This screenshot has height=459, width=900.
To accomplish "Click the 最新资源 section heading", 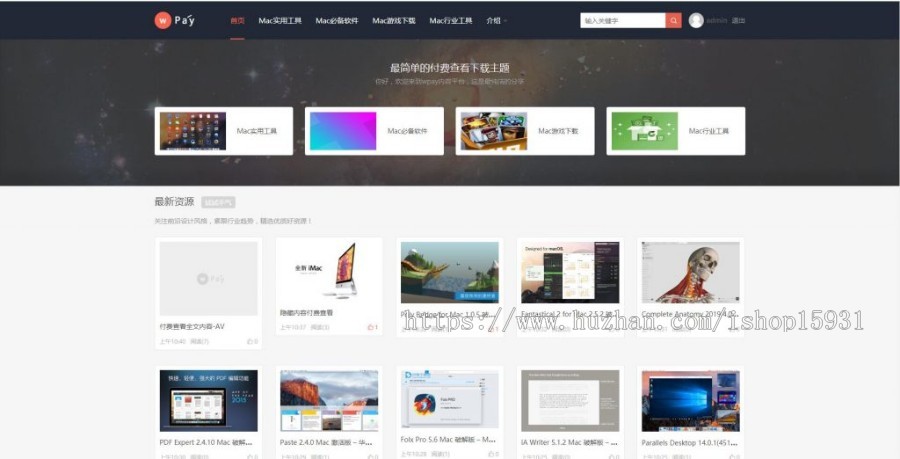I will pos(174,202).
